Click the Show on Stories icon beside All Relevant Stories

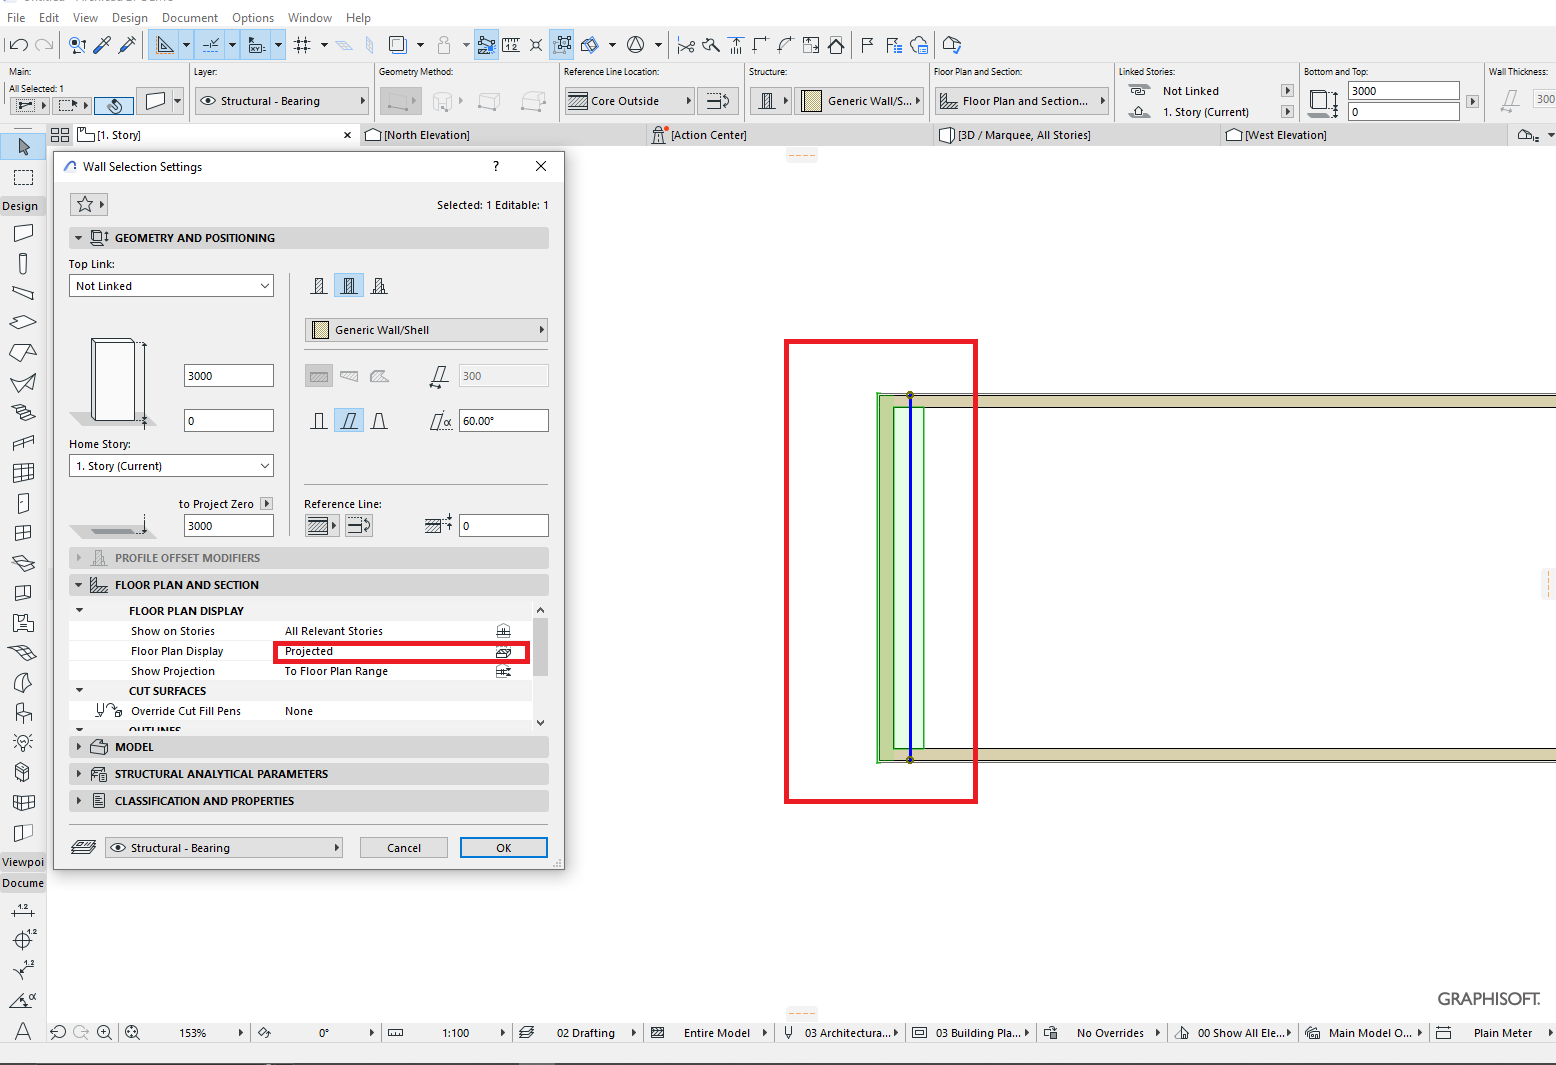(x=504, y=631)
